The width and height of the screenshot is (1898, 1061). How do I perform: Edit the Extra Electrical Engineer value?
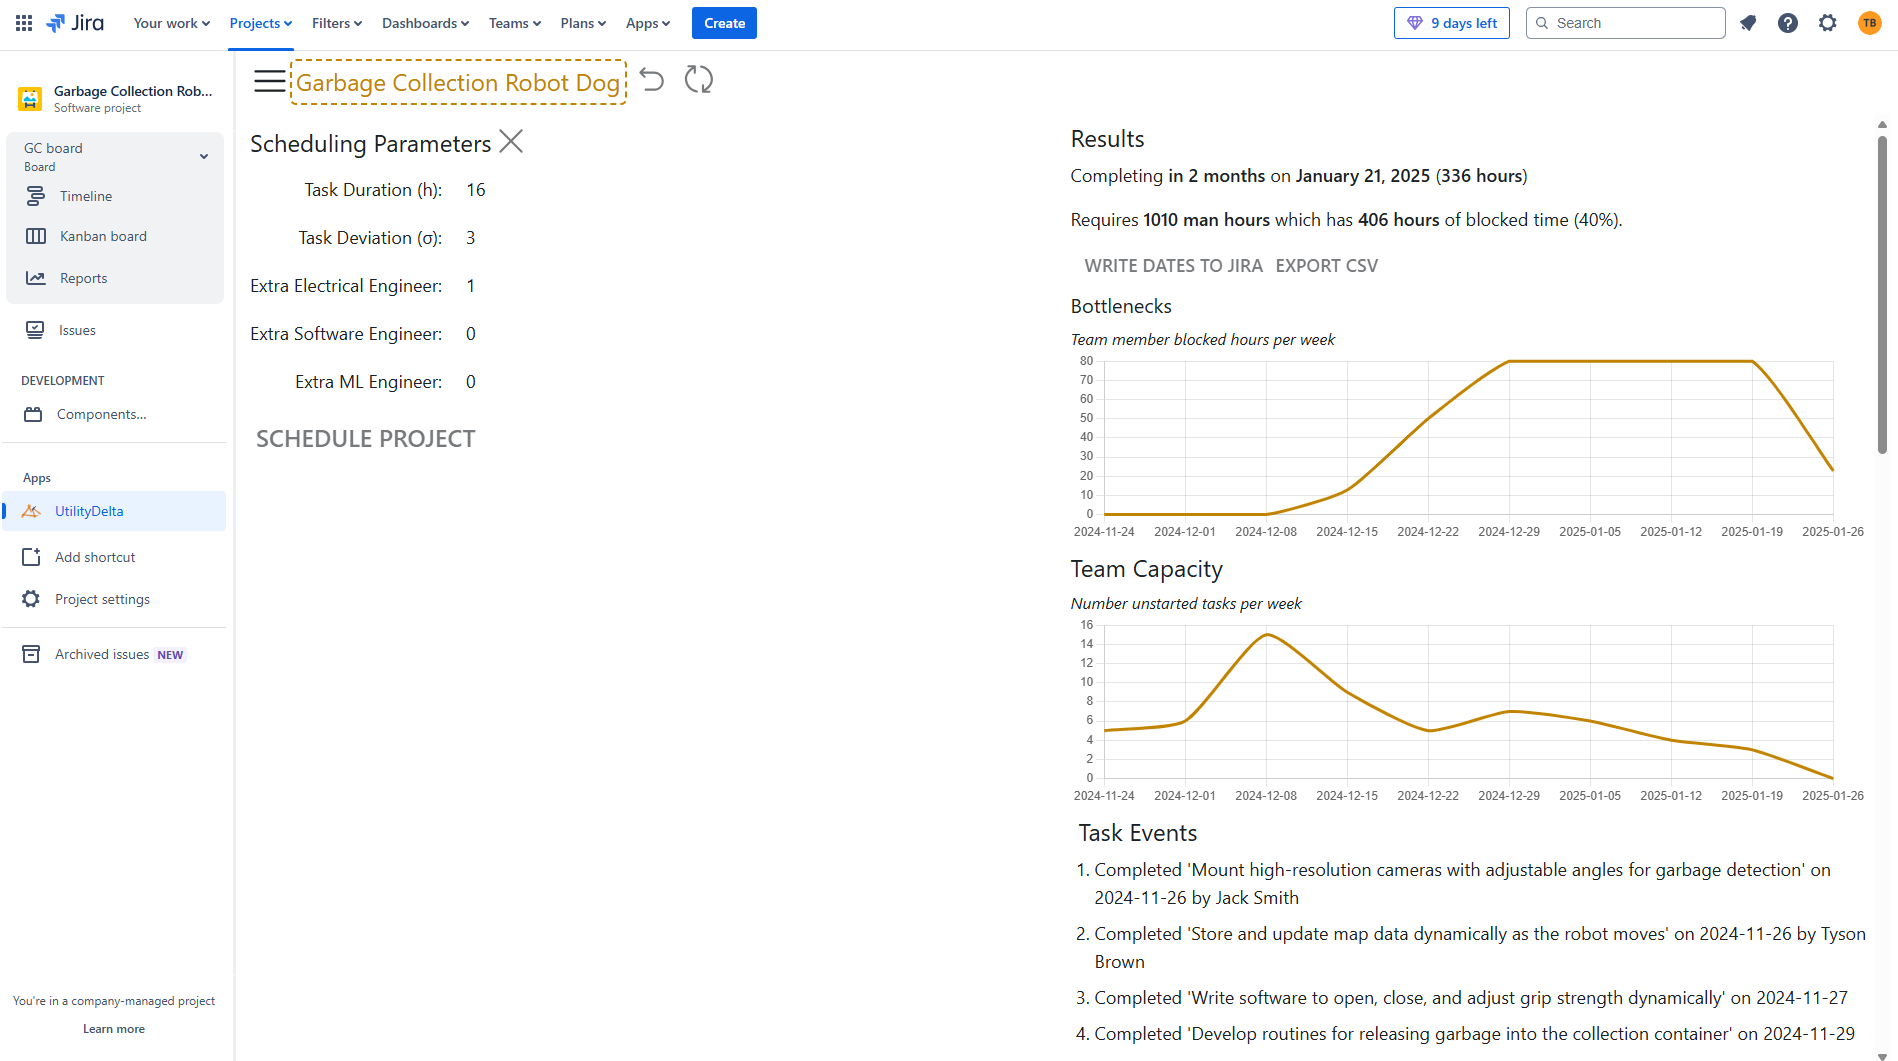point(471,286)
